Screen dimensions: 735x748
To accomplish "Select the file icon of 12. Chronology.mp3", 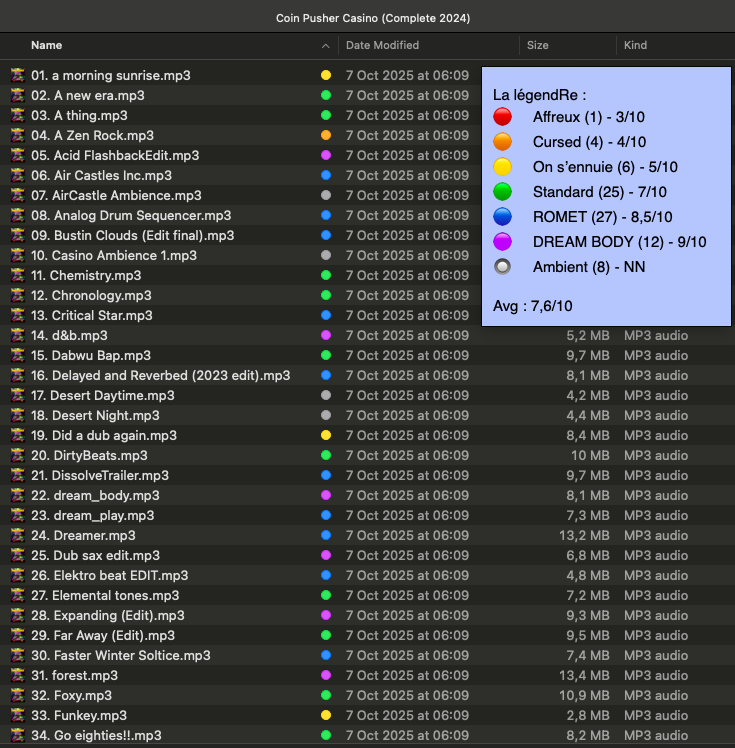I will tap(18, 295).
